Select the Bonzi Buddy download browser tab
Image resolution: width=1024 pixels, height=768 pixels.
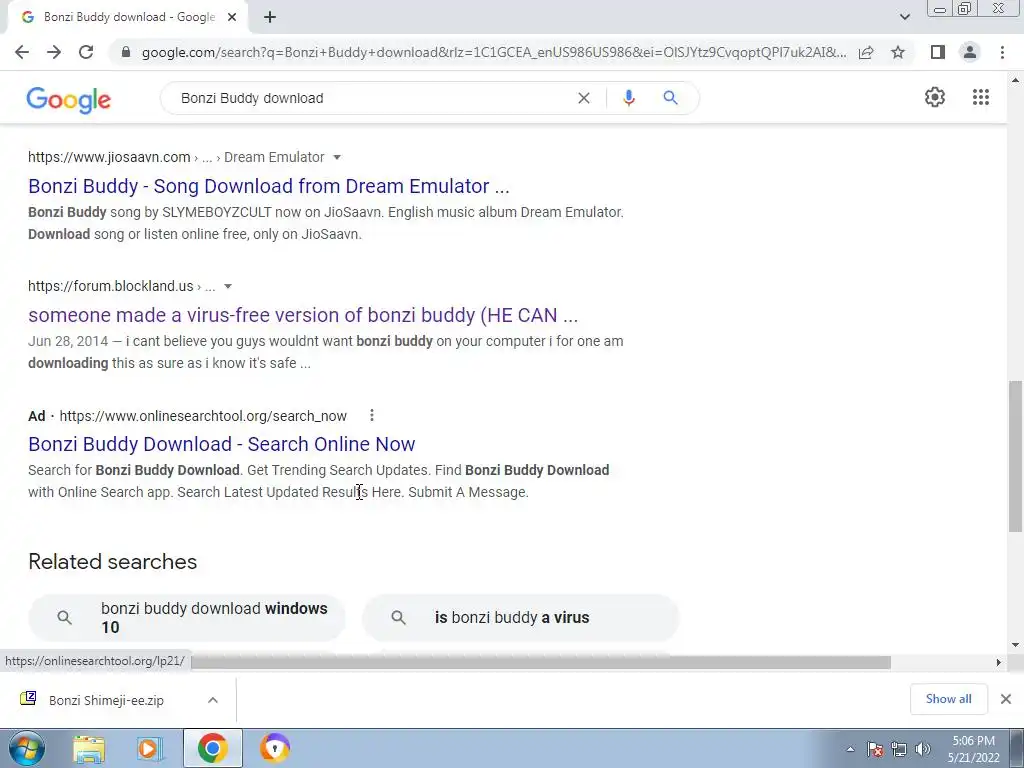128,18
